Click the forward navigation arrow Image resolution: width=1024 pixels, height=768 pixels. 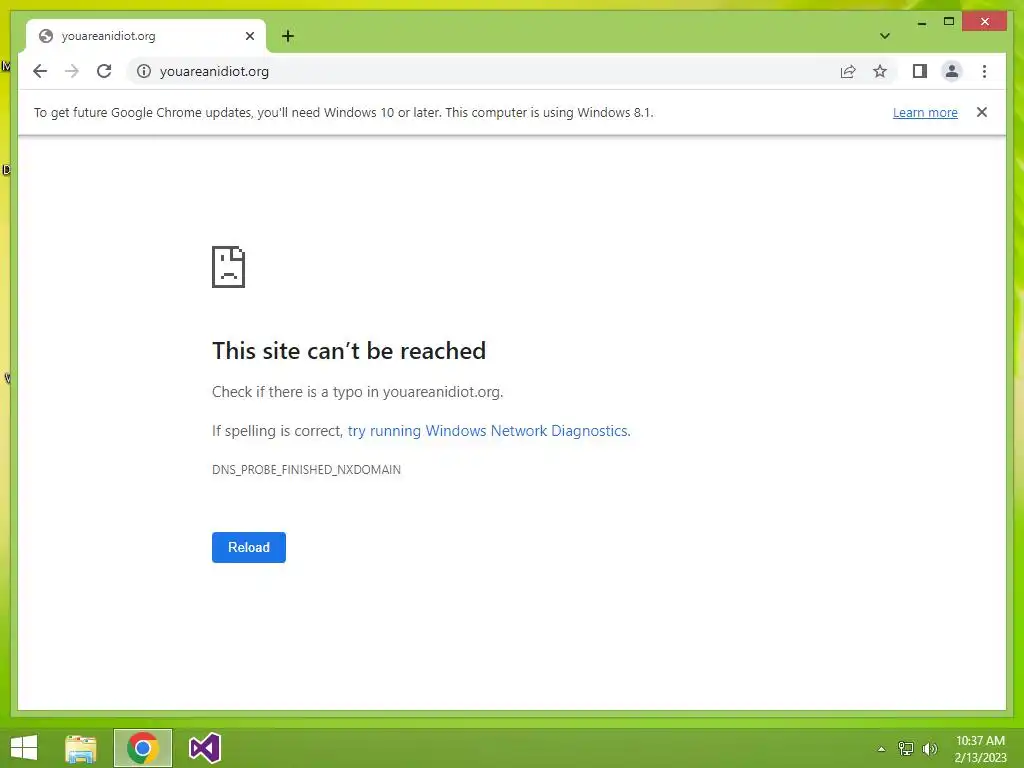coord(72,71)
